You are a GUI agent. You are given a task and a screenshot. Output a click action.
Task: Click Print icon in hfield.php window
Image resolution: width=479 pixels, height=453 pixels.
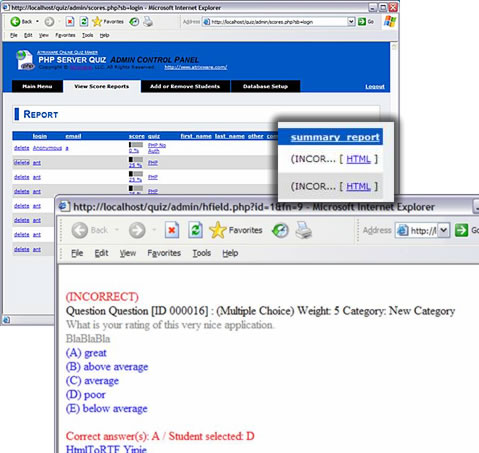tap(304, 230)
